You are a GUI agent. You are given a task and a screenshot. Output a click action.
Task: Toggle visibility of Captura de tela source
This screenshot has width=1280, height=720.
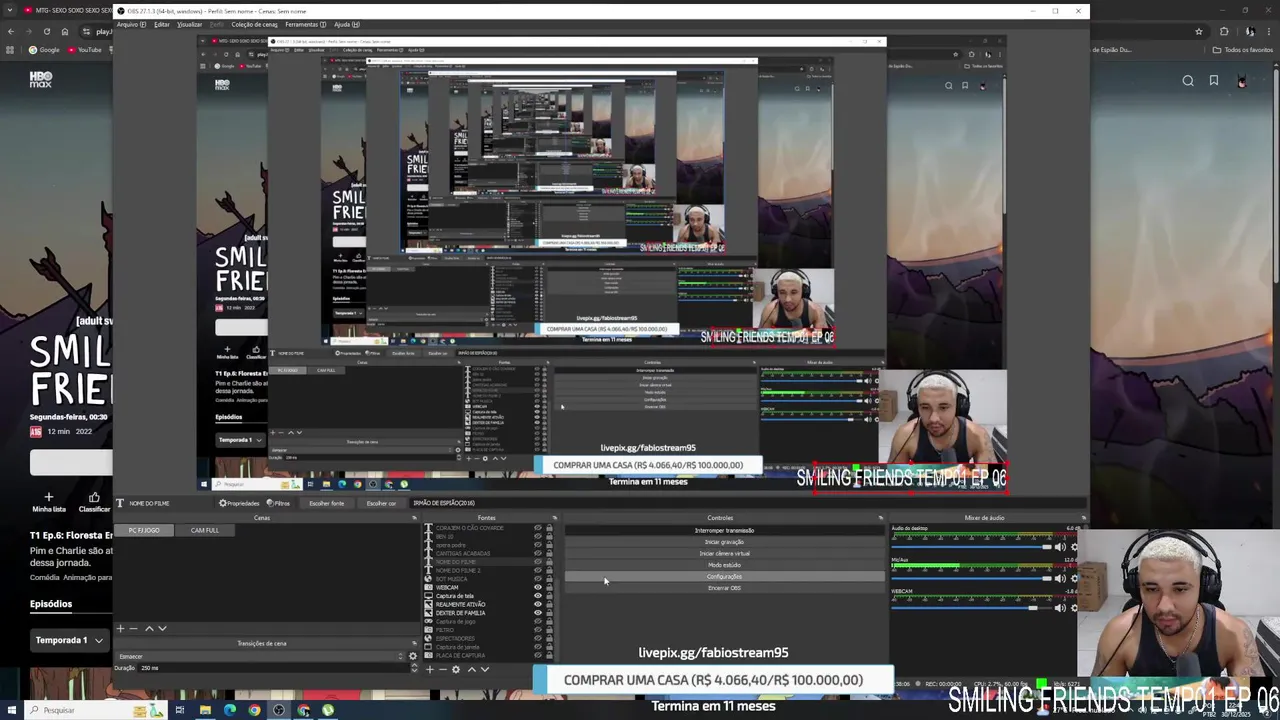537,596
